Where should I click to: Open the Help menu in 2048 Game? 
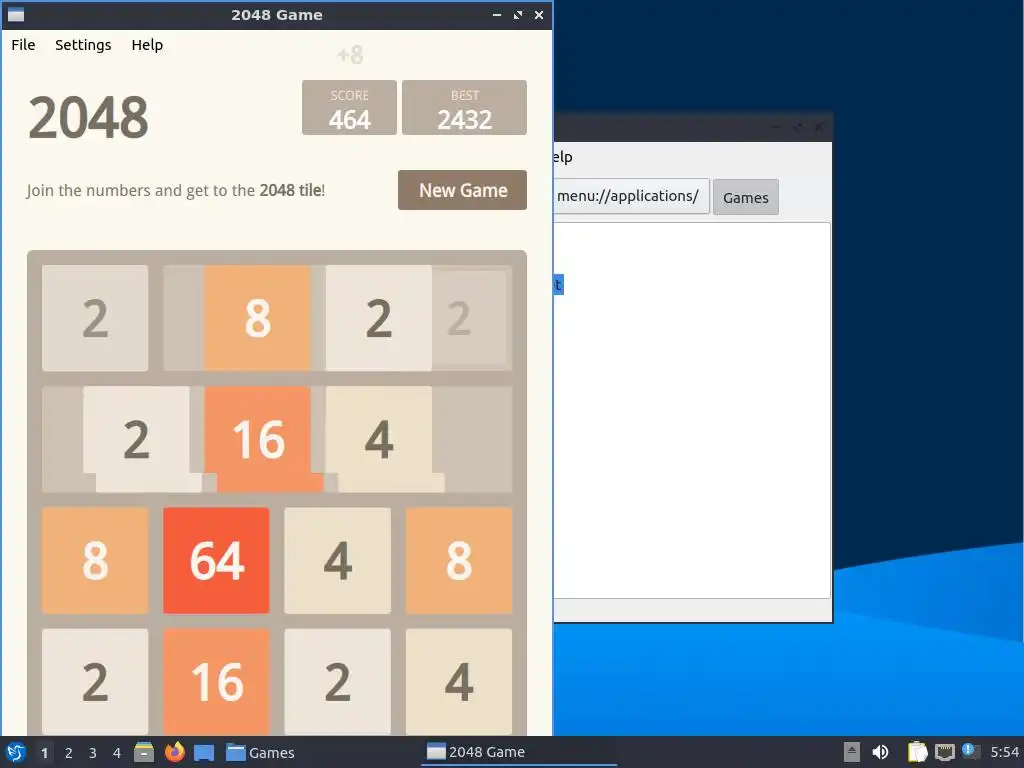pyautogui.click(x=147, y=44)
